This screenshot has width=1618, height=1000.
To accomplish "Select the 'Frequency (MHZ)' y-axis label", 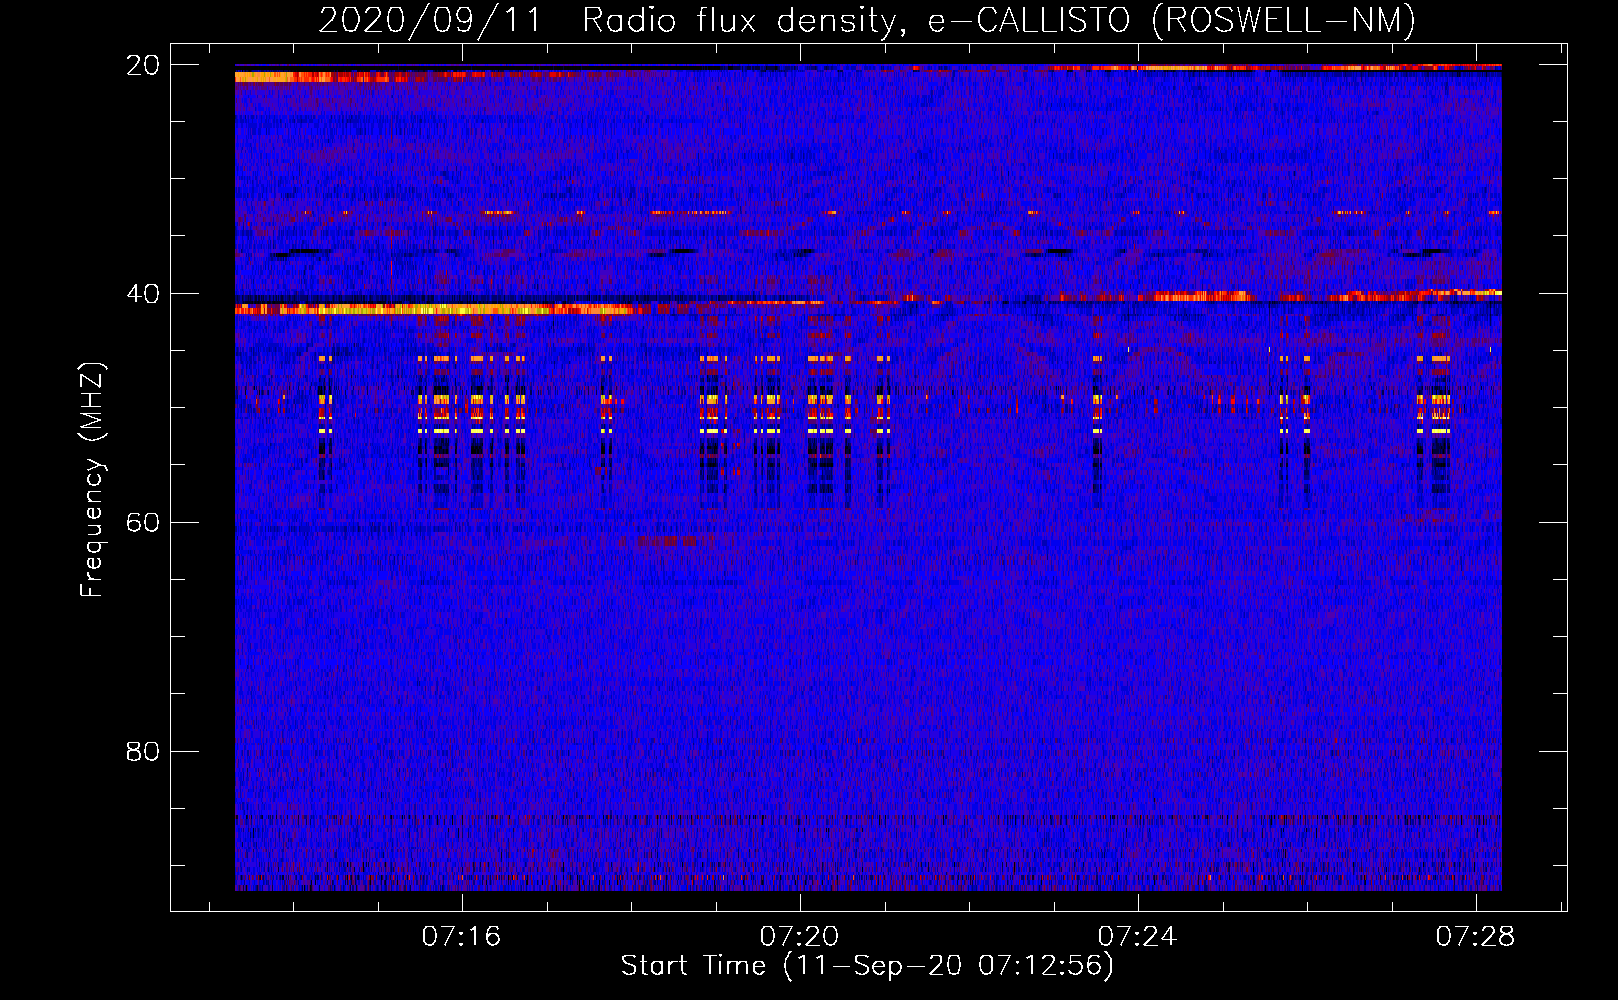I will click(92, 480).
